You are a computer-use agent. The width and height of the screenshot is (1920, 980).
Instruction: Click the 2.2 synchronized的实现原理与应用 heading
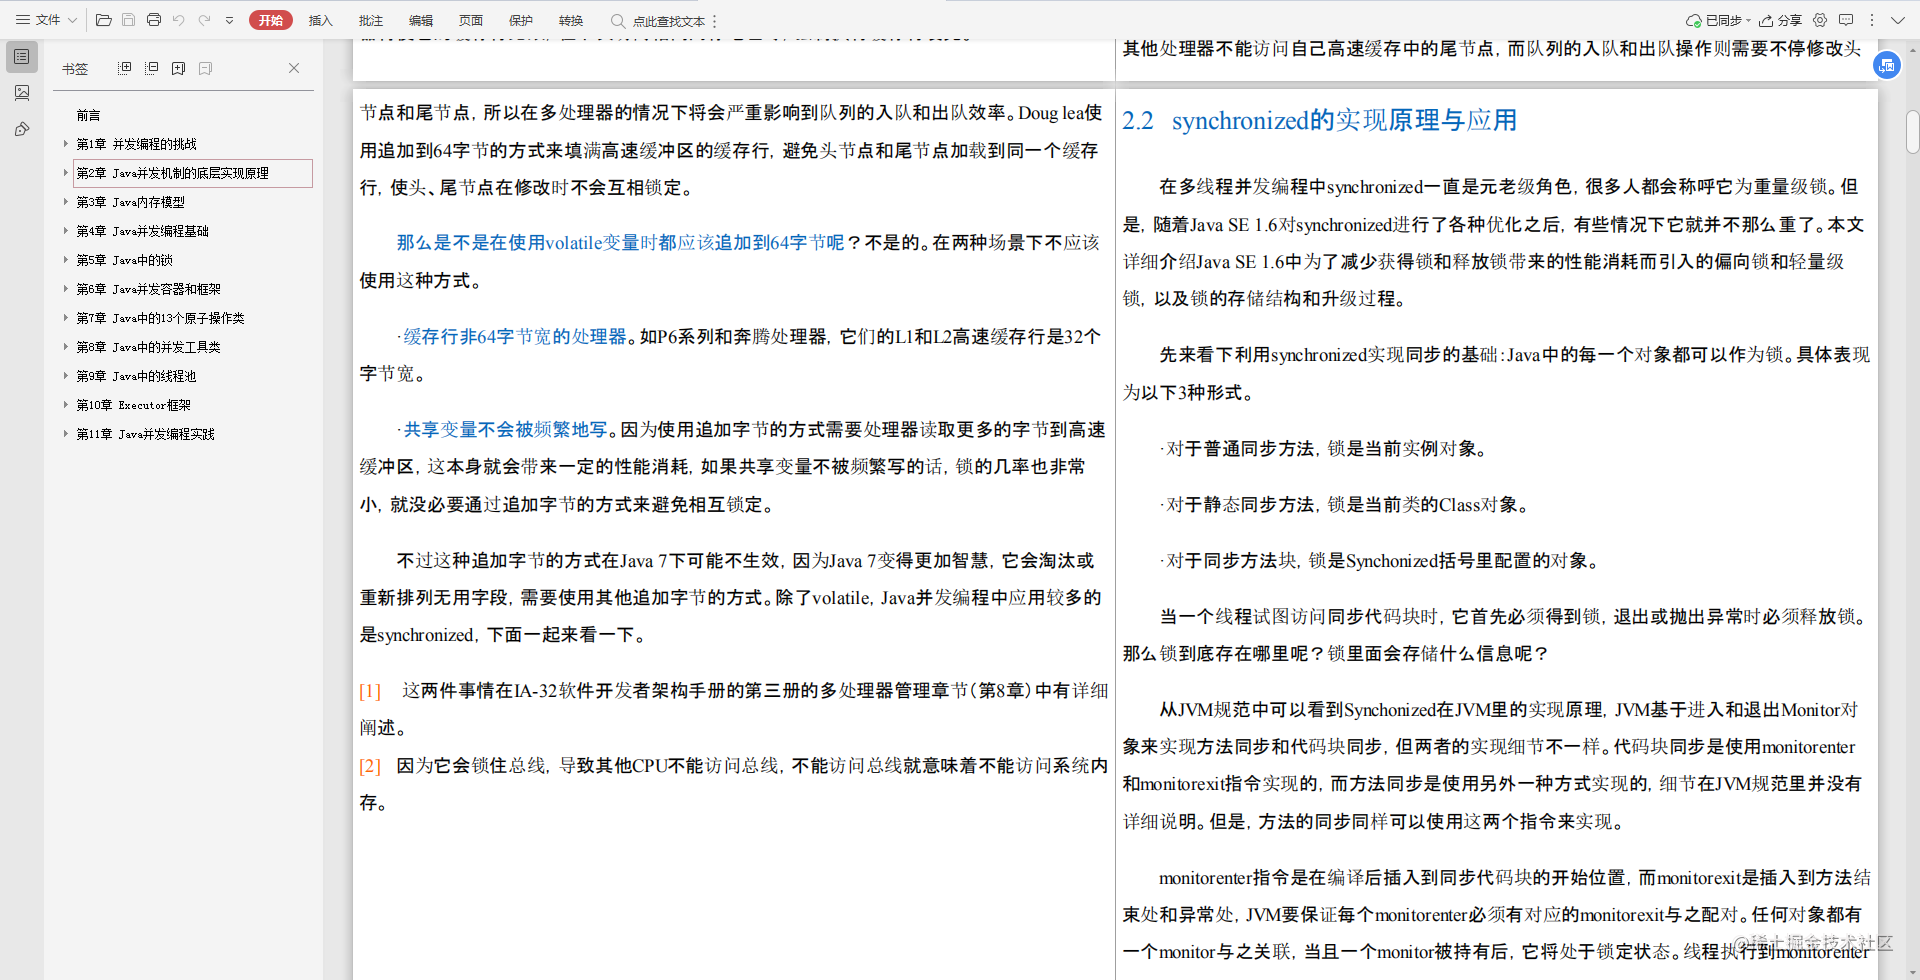point(1319,121)
